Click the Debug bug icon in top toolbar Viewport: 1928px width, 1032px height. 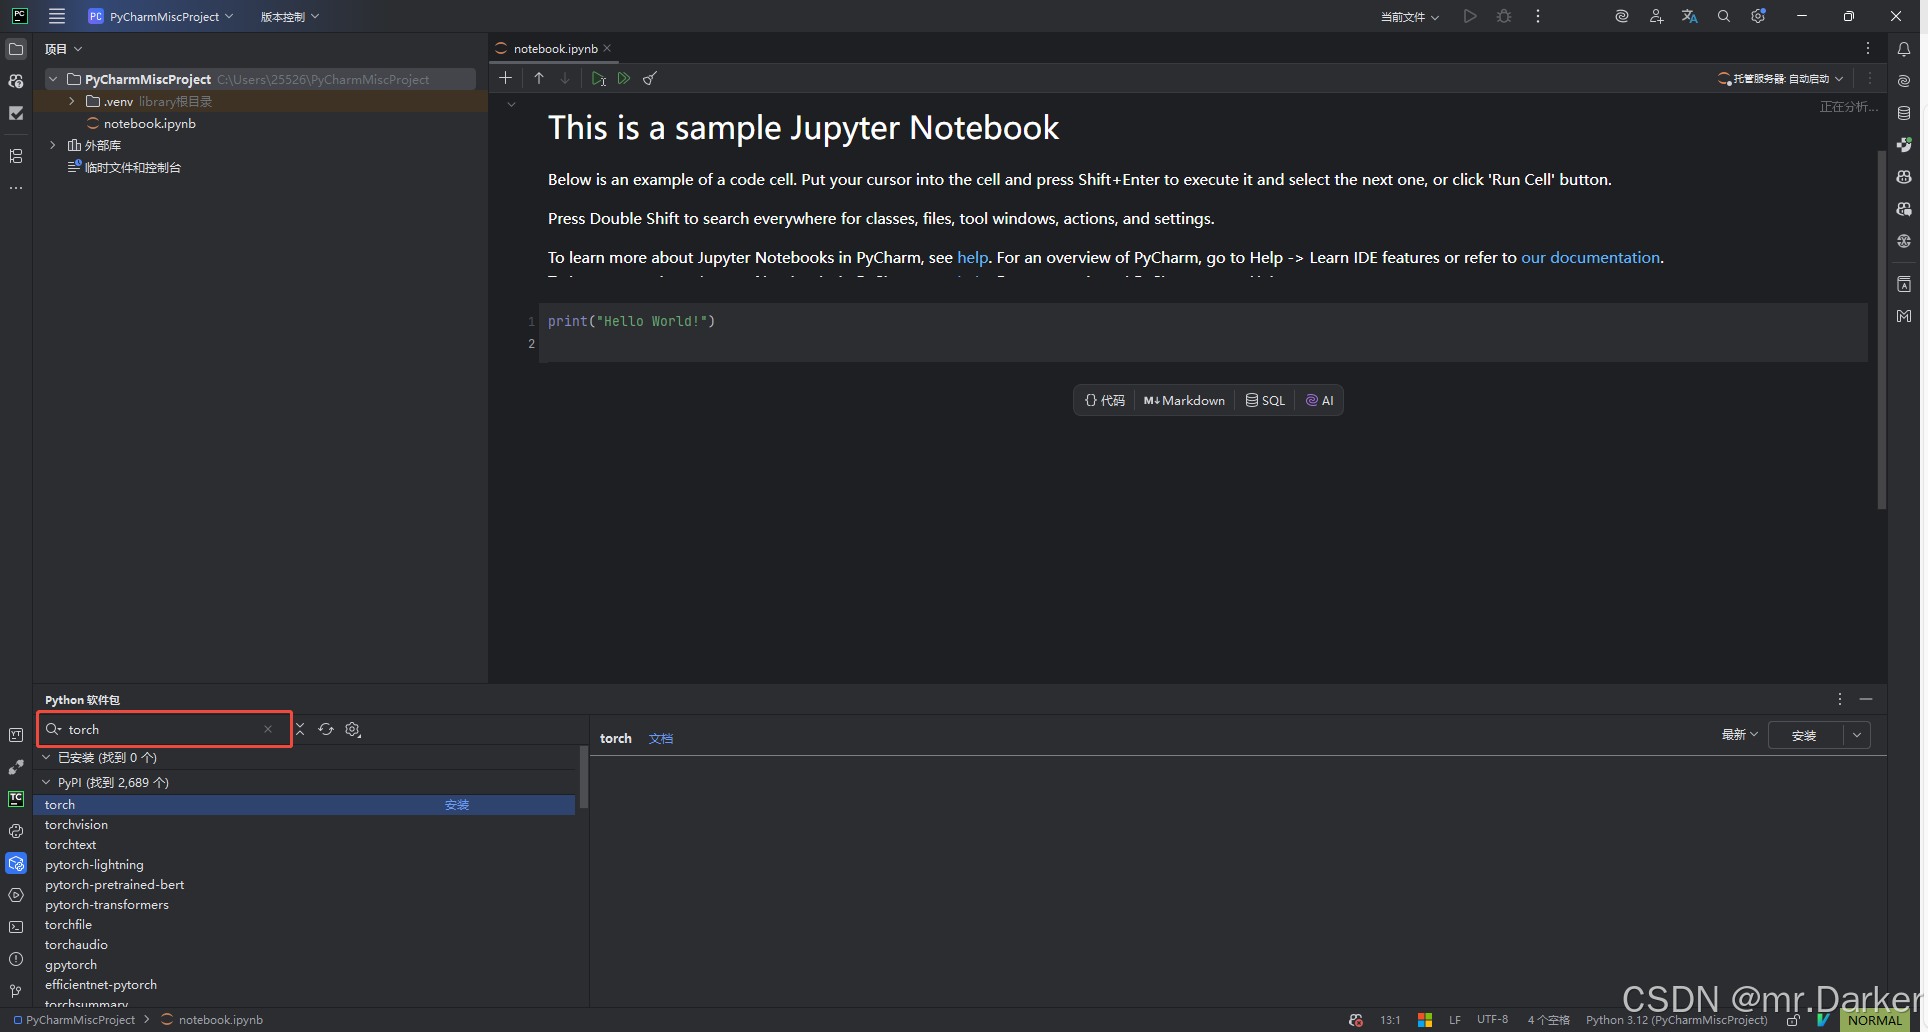coord(1504,16)
